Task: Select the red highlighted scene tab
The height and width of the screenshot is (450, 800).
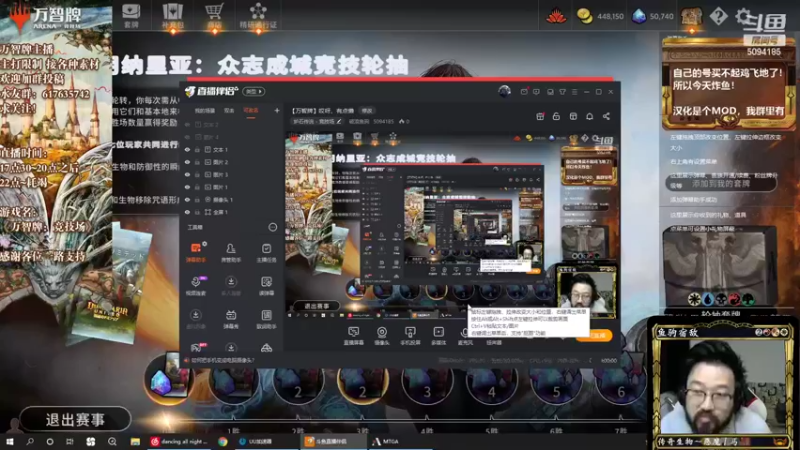Action: coord(251,110)
